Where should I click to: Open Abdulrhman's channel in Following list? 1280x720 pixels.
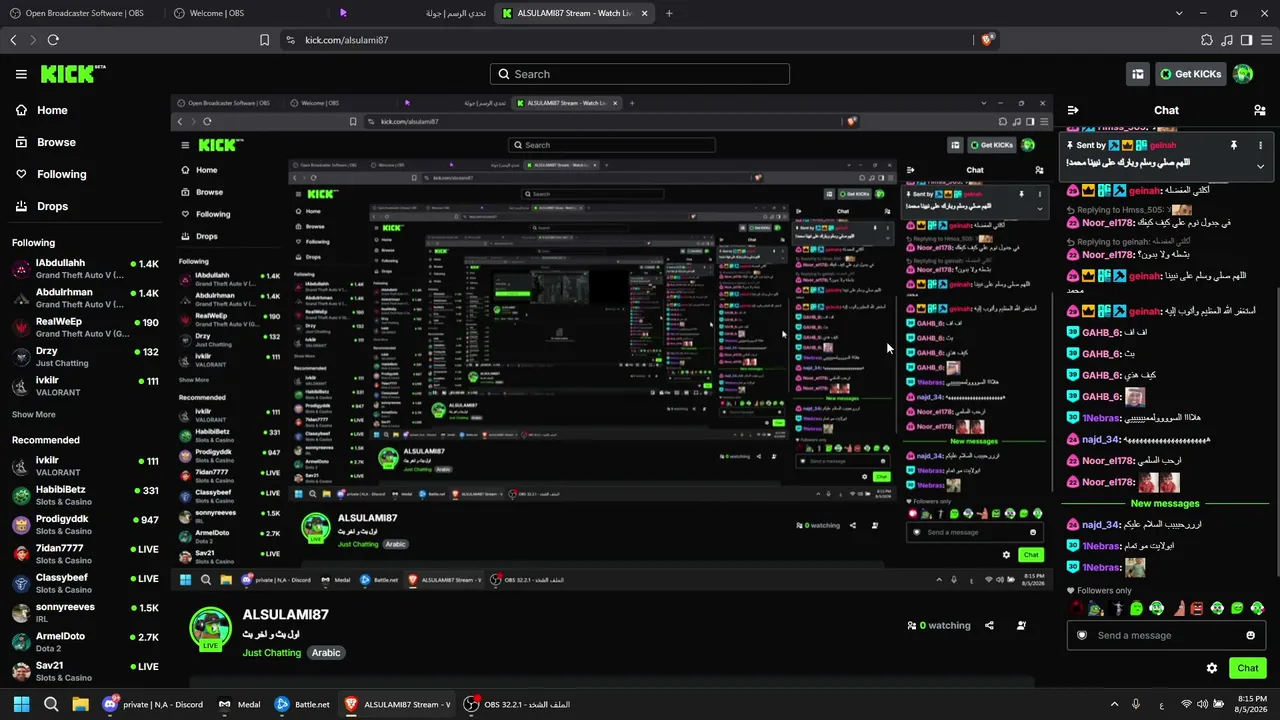click(x=85, y=298)
